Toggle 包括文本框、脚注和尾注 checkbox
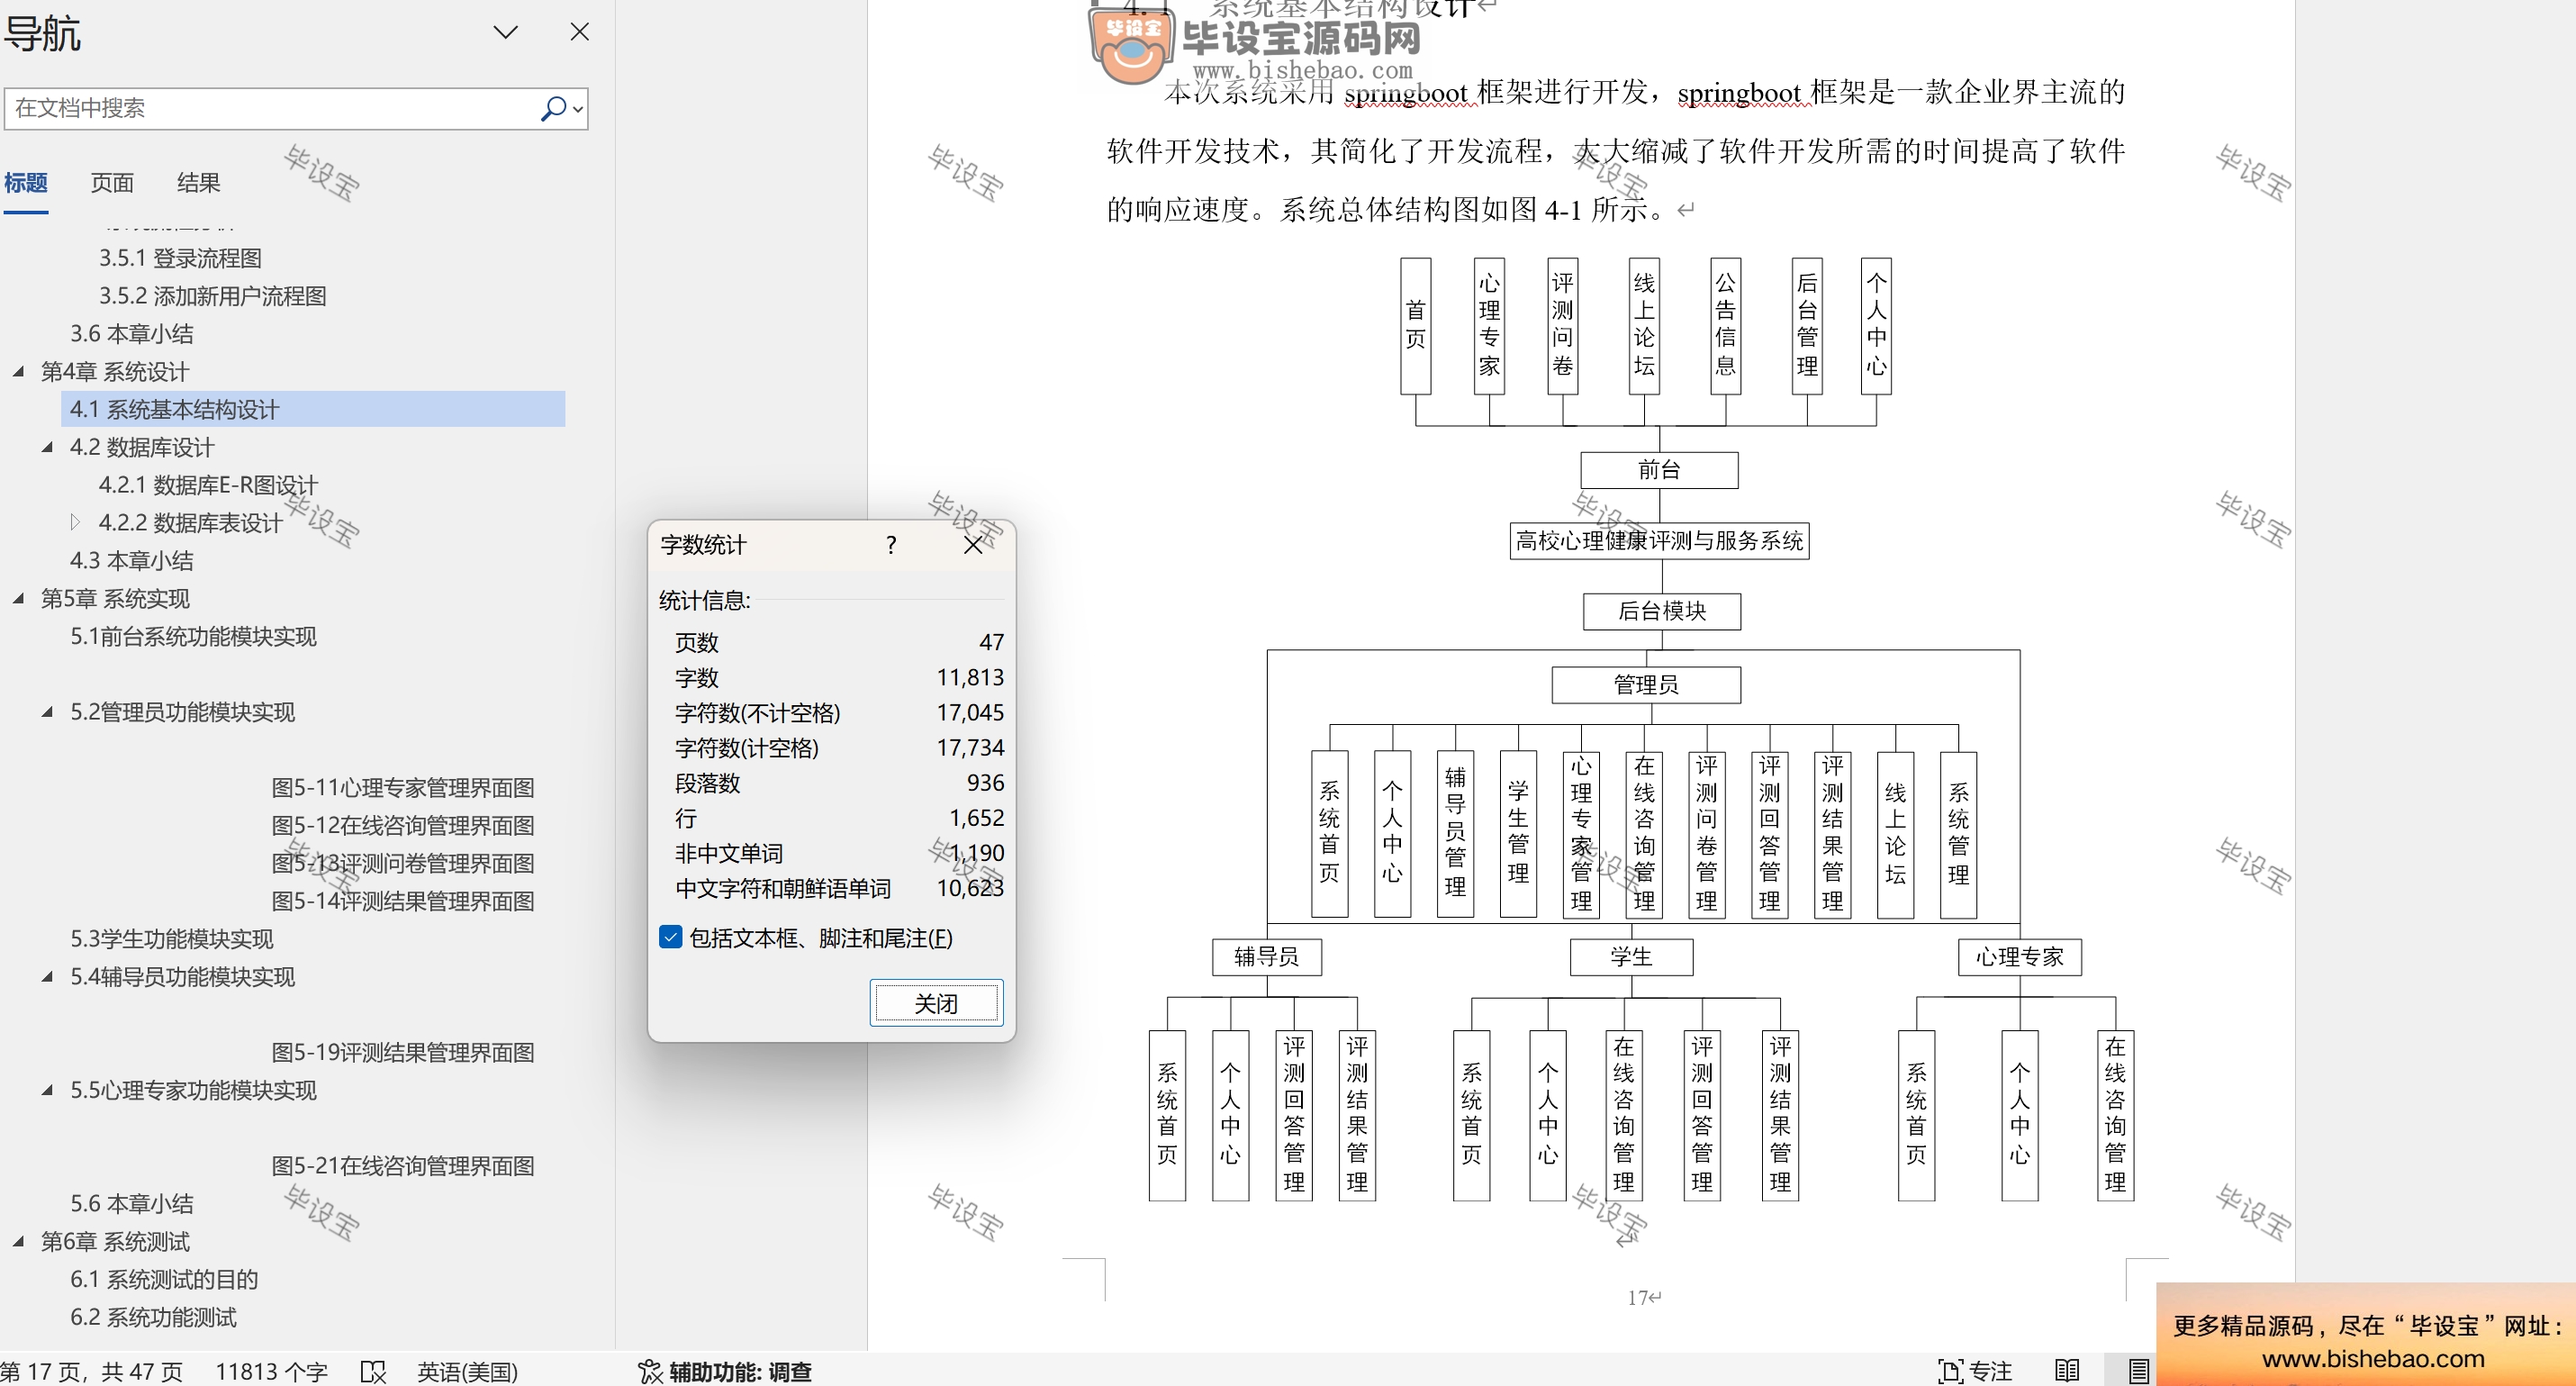The height and width of the screenshot is (1386, 2576). [x=671, y=937]
